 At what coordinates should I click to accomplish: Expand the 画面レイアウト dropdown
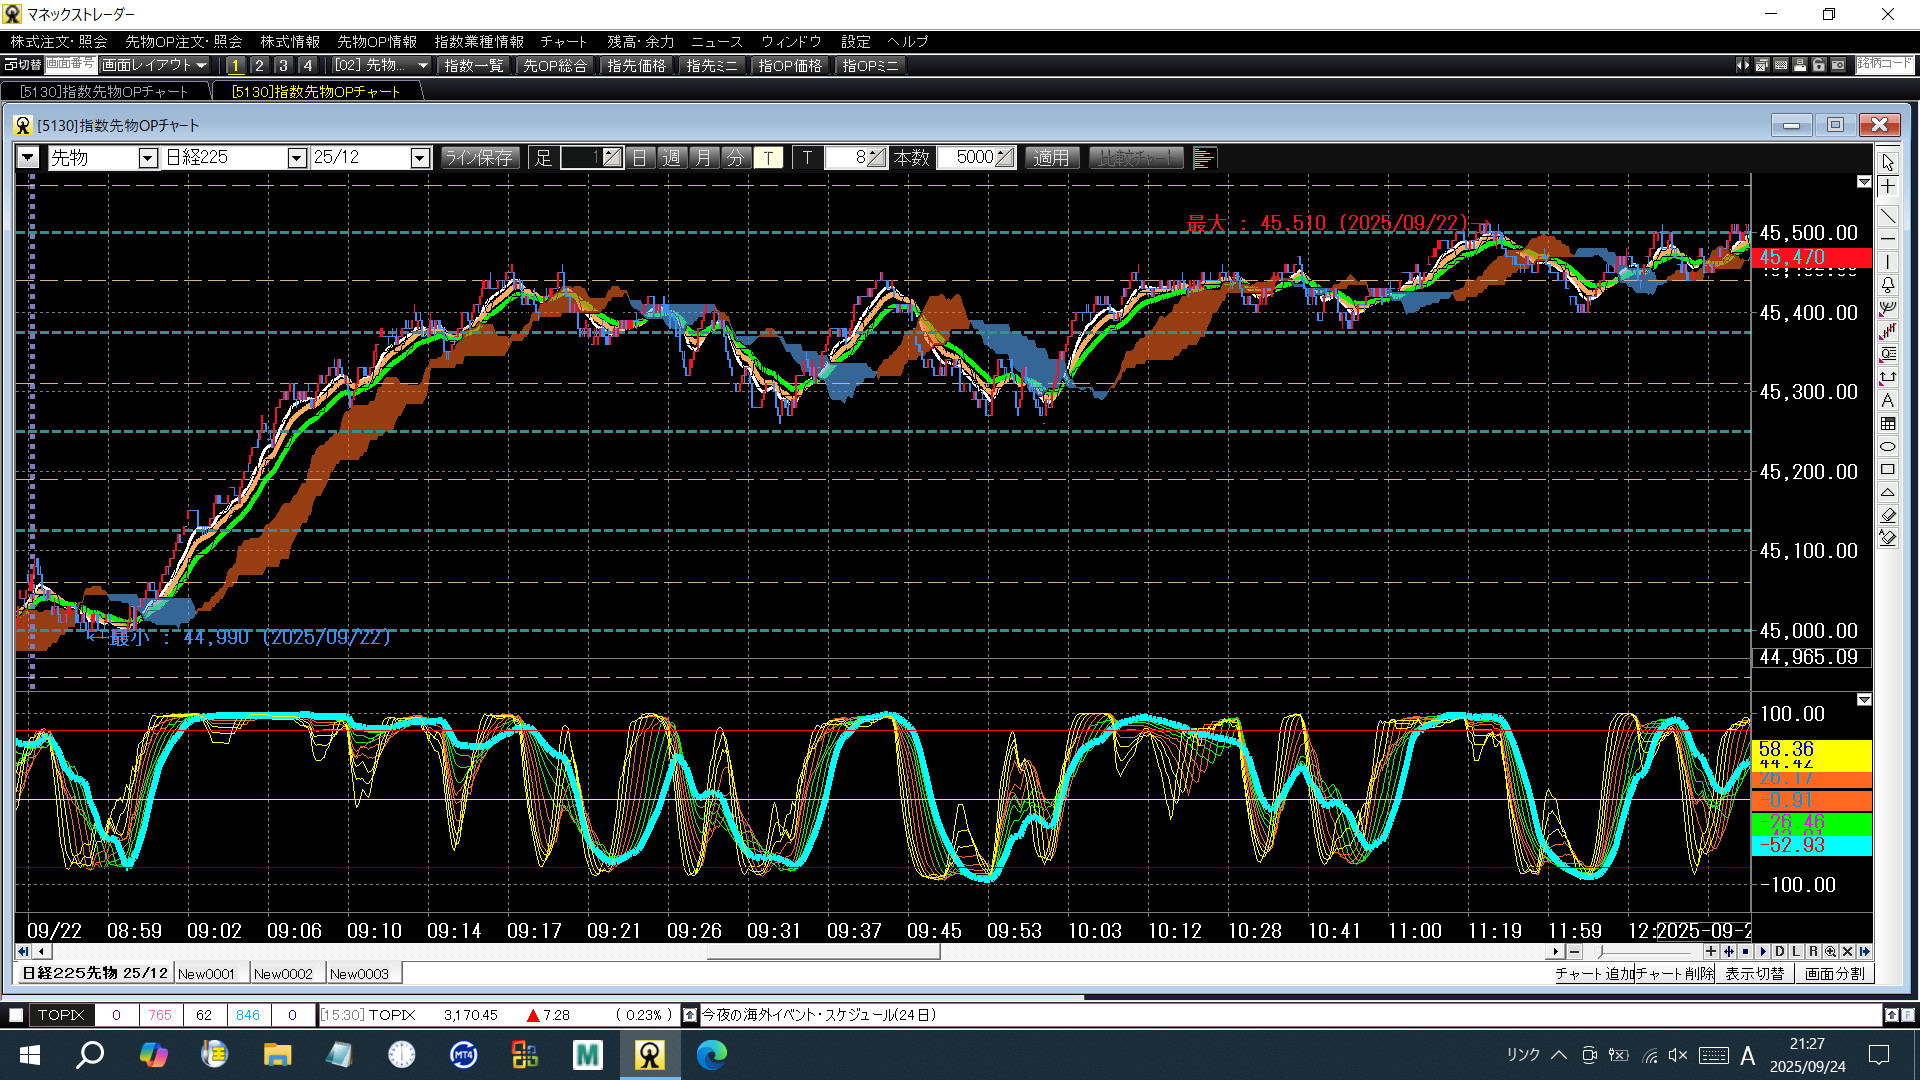201,65
